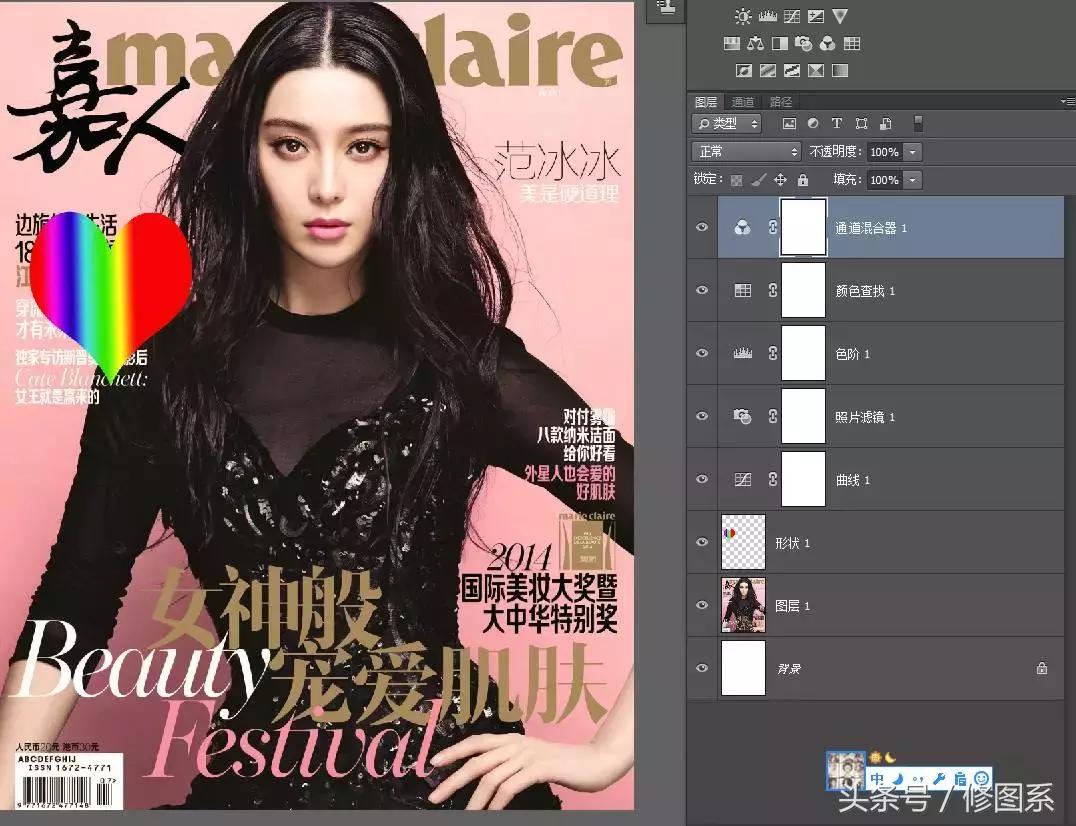The width and height of the screenshot is (1076, 826).
Task: Open the Curves adjustment icon
Action: pos(793,16)
